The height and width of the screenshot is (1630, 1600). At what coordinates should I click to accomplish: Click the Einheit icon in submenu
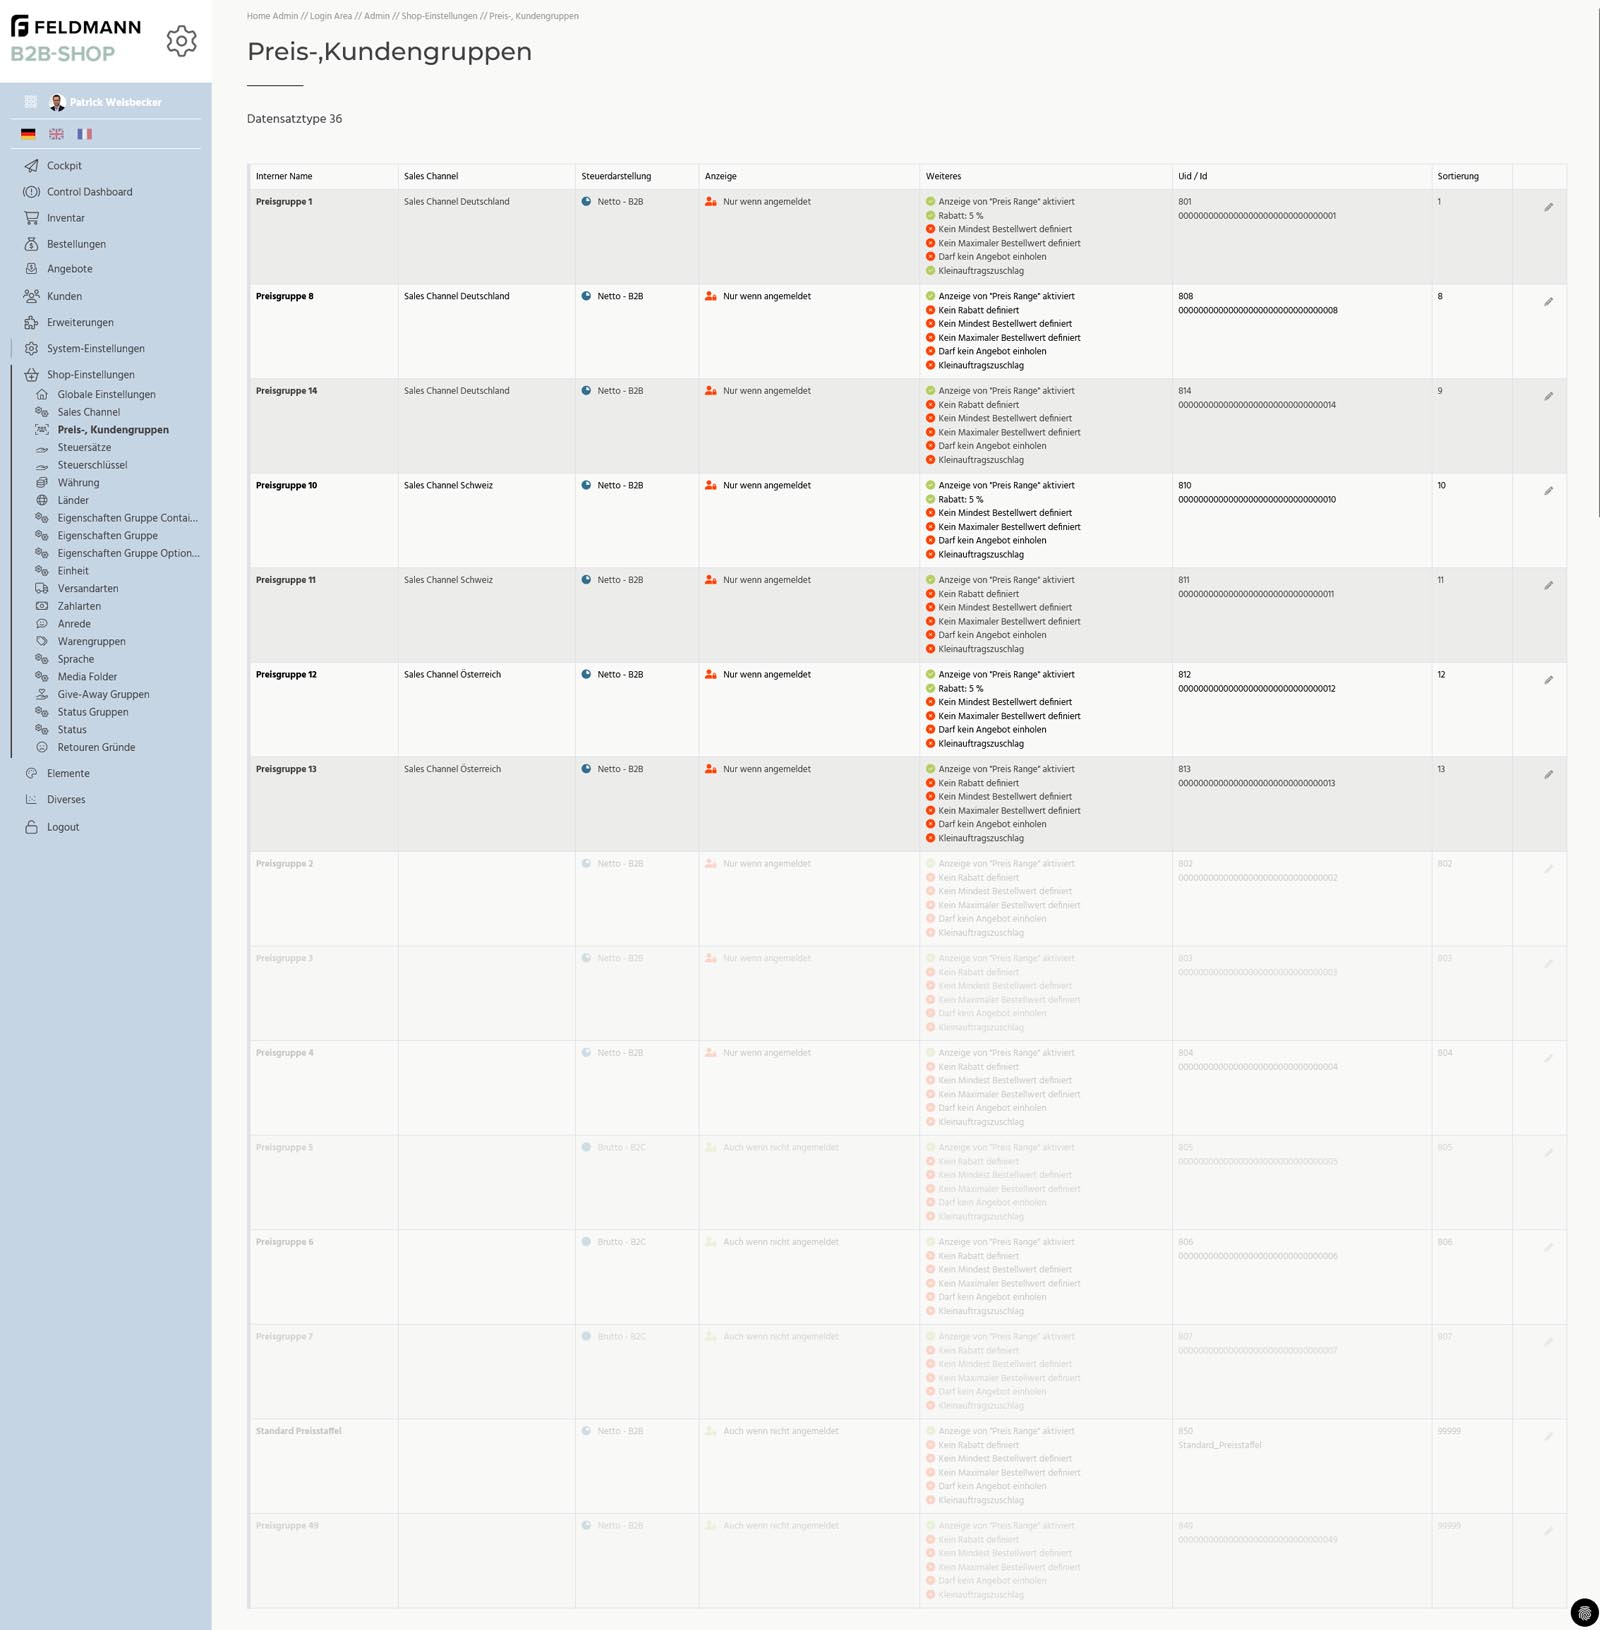tap(42, 571)
